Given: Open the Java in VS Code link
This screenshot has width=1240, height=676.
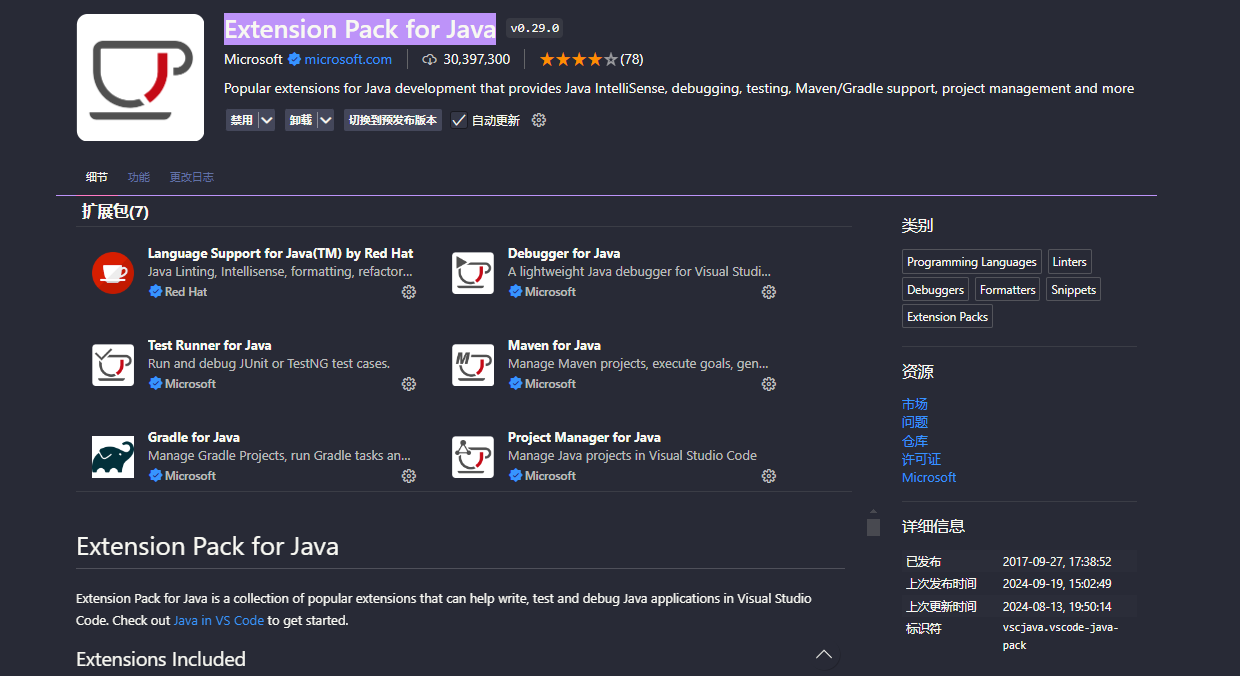Looking at the screenshot, I should (218, 620).
